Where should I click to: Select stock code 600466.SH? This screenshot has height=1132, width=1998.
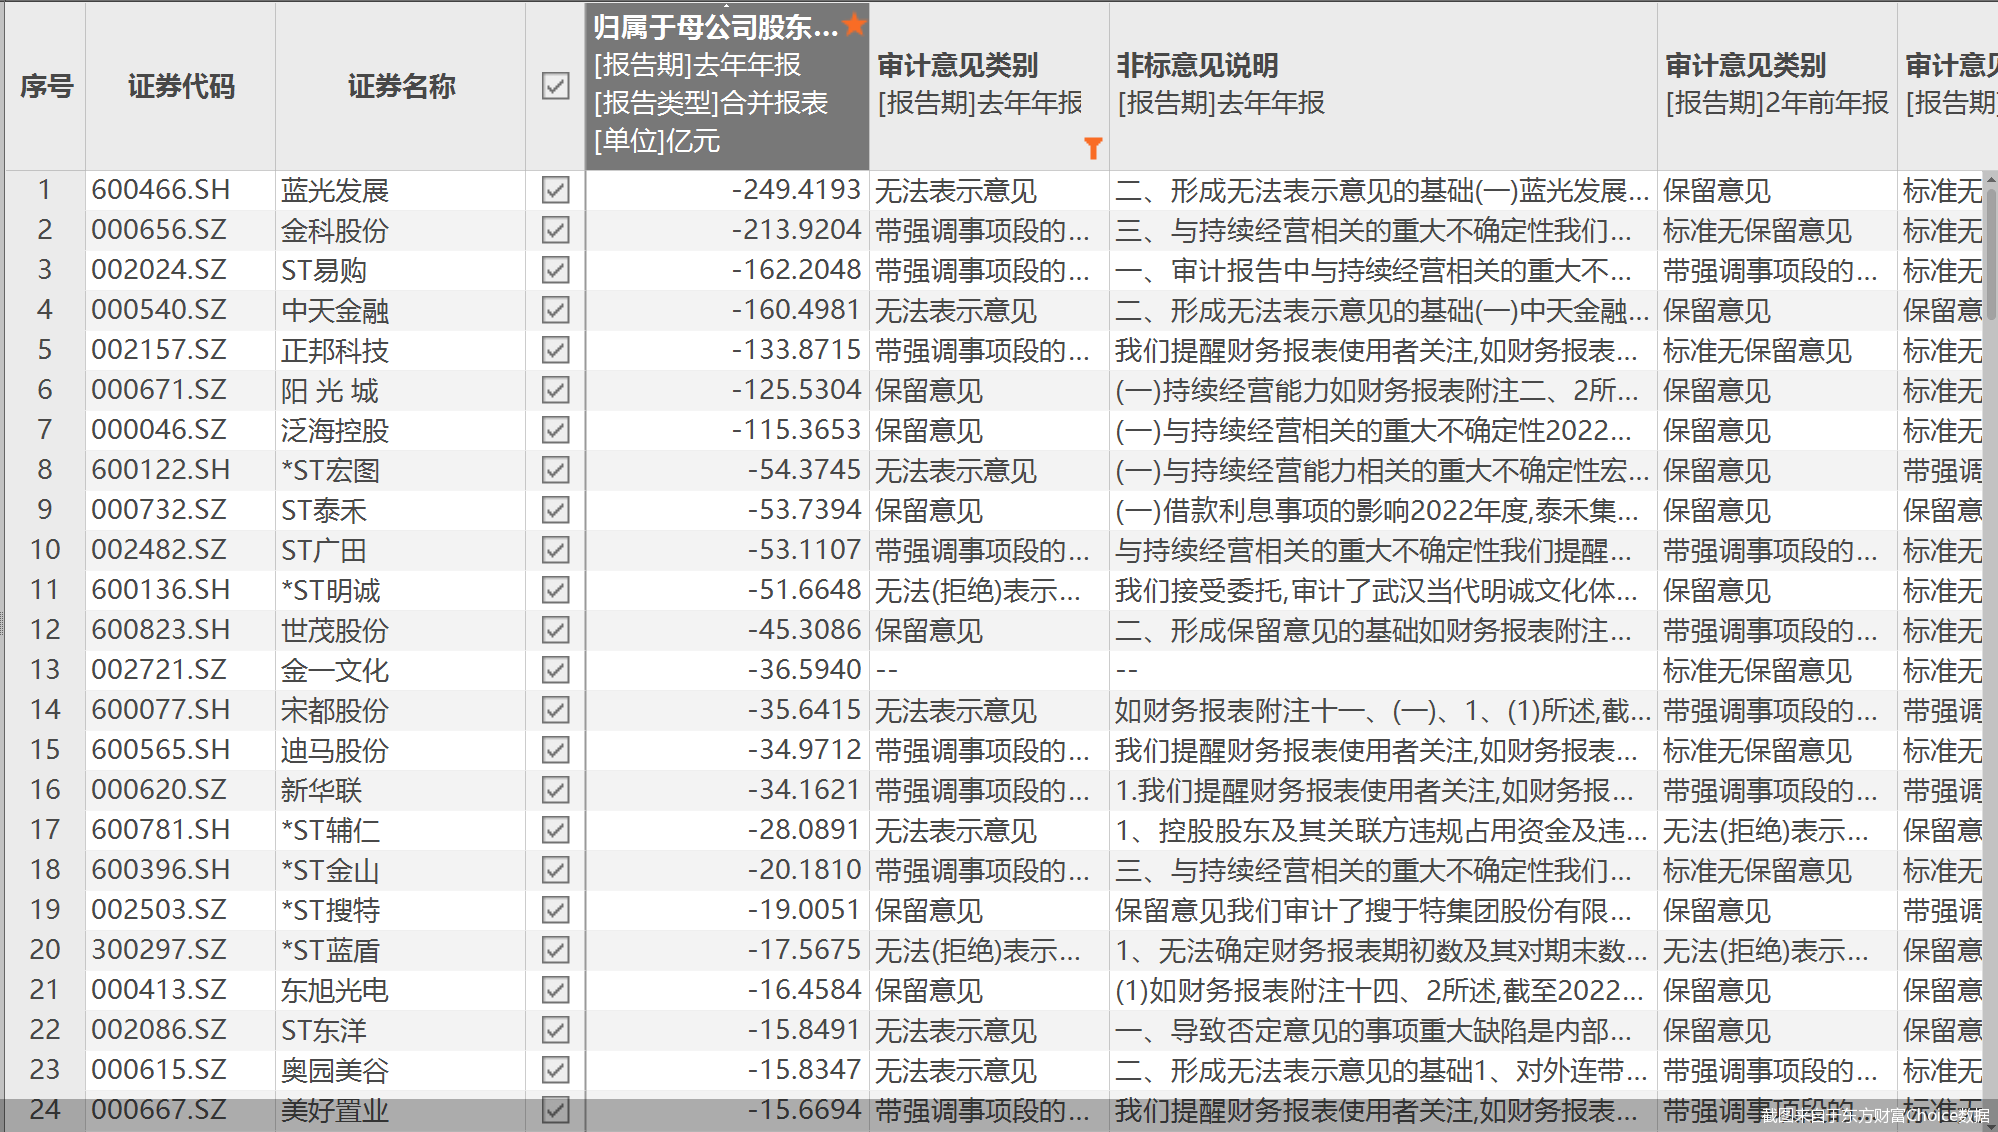[160, 190]
